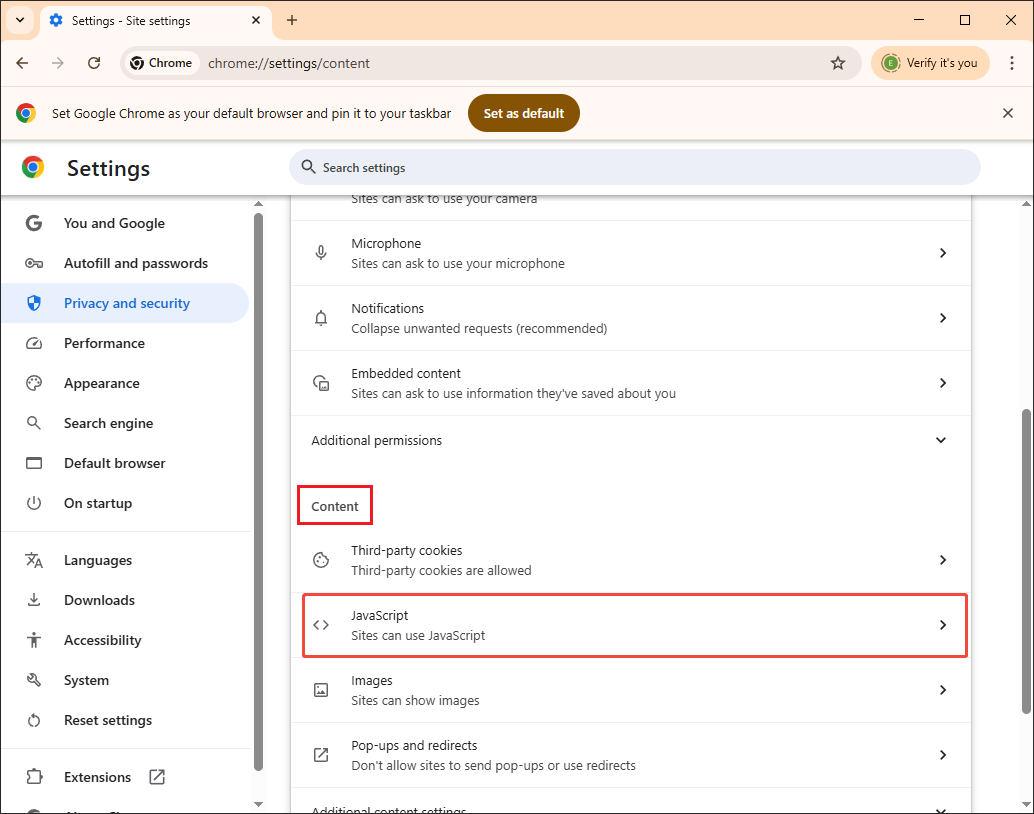Click the Images icon in Content section
Image resolution: width=1034 pixels, height=814 pixels.
(321, 689)
